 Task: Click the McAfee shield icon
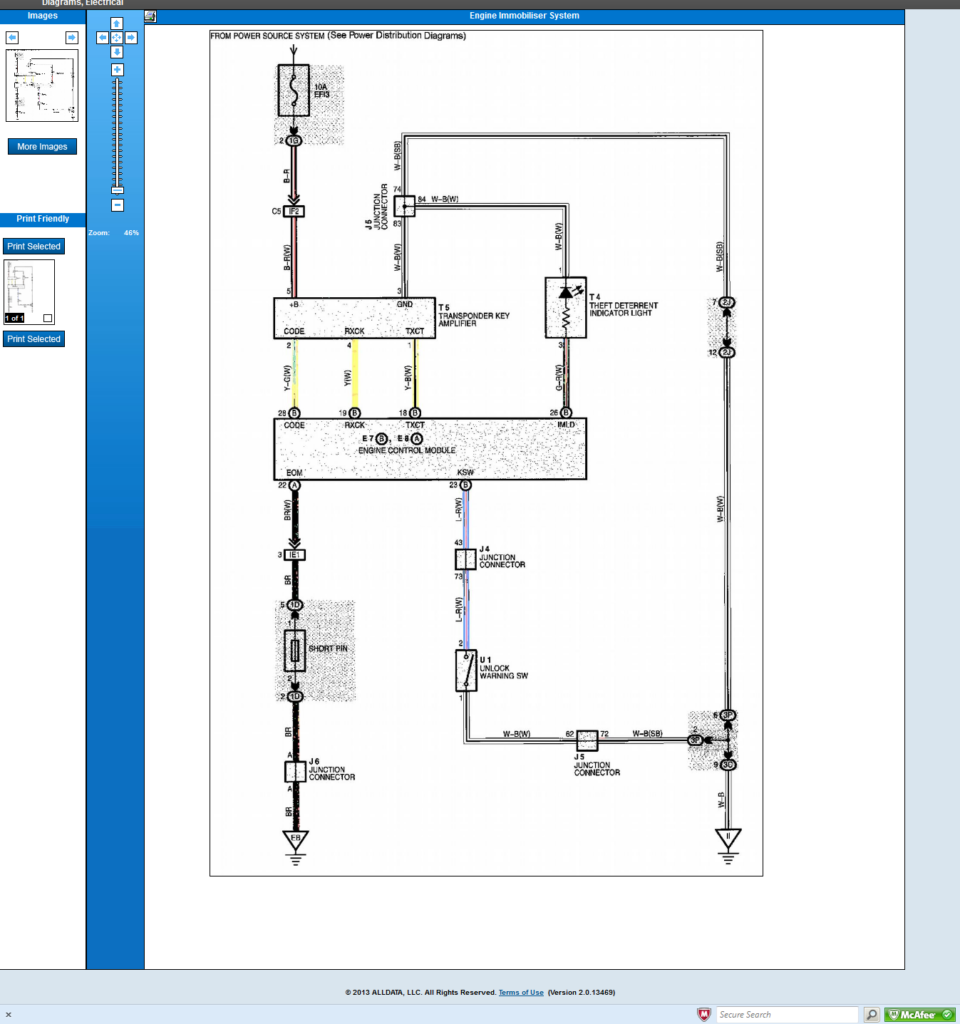point(704,1014)
